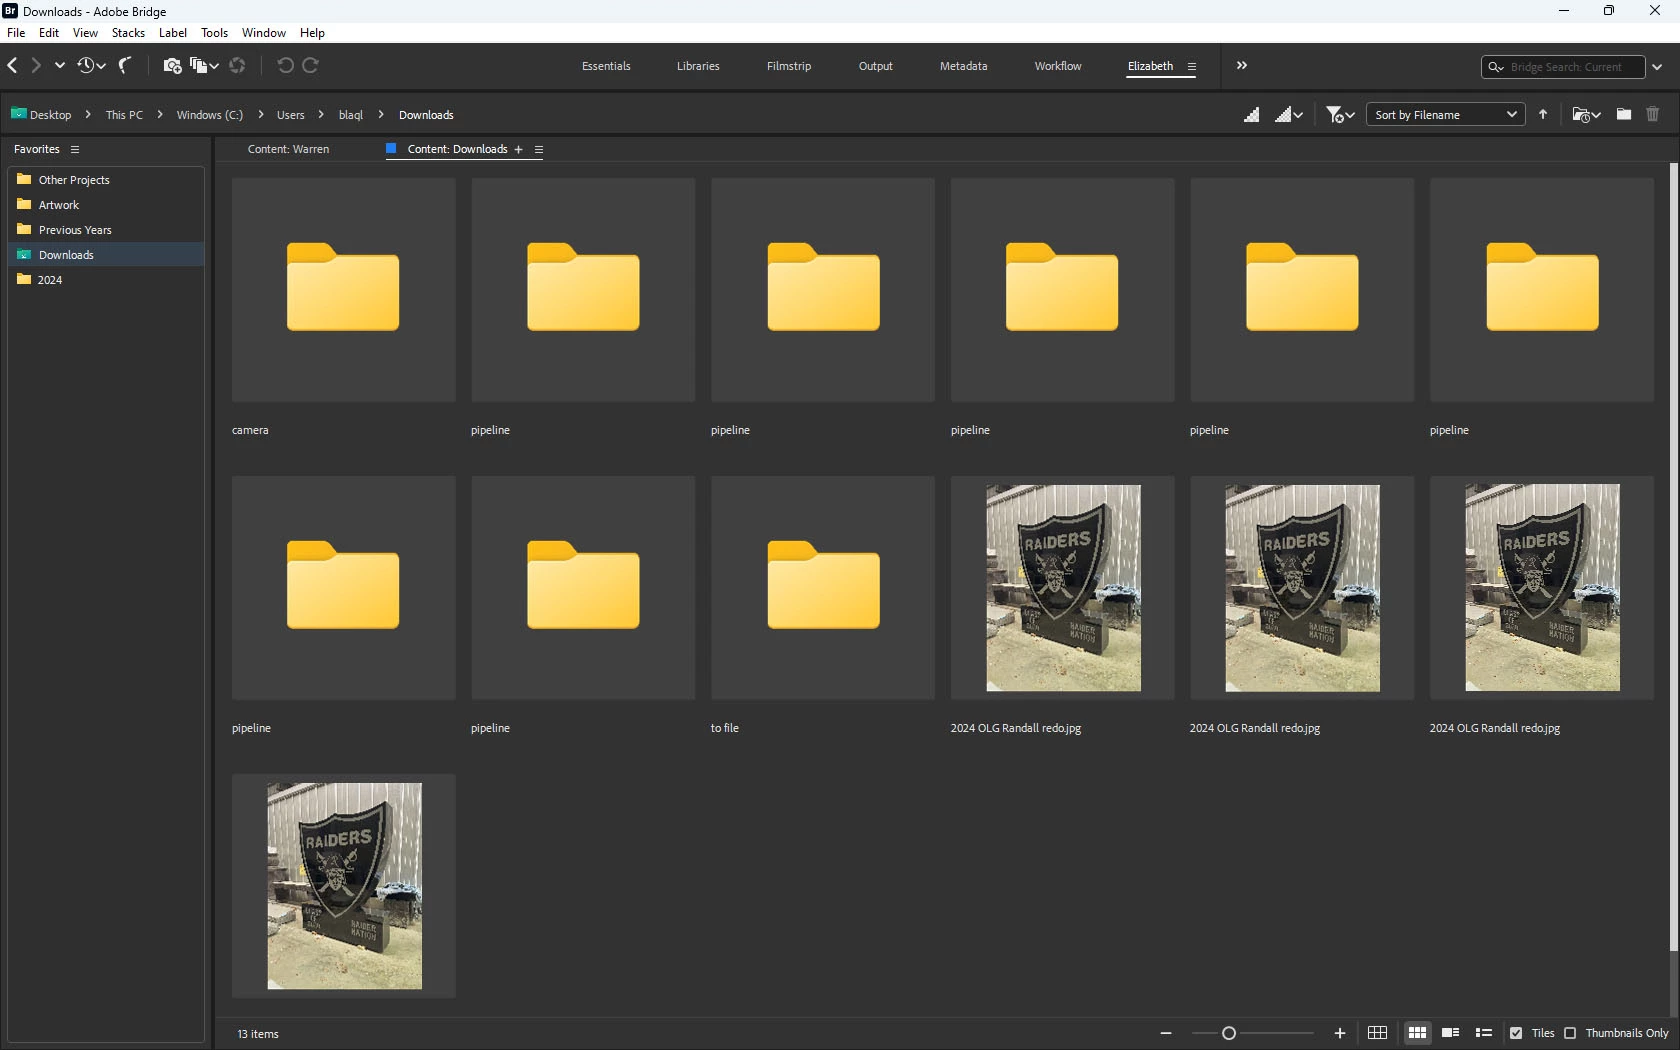Image resolution: width=1680 pixels, height=1050 pixels.
Task: Rotate 90 degrees counterclockwise
Action: click(285, 66)
